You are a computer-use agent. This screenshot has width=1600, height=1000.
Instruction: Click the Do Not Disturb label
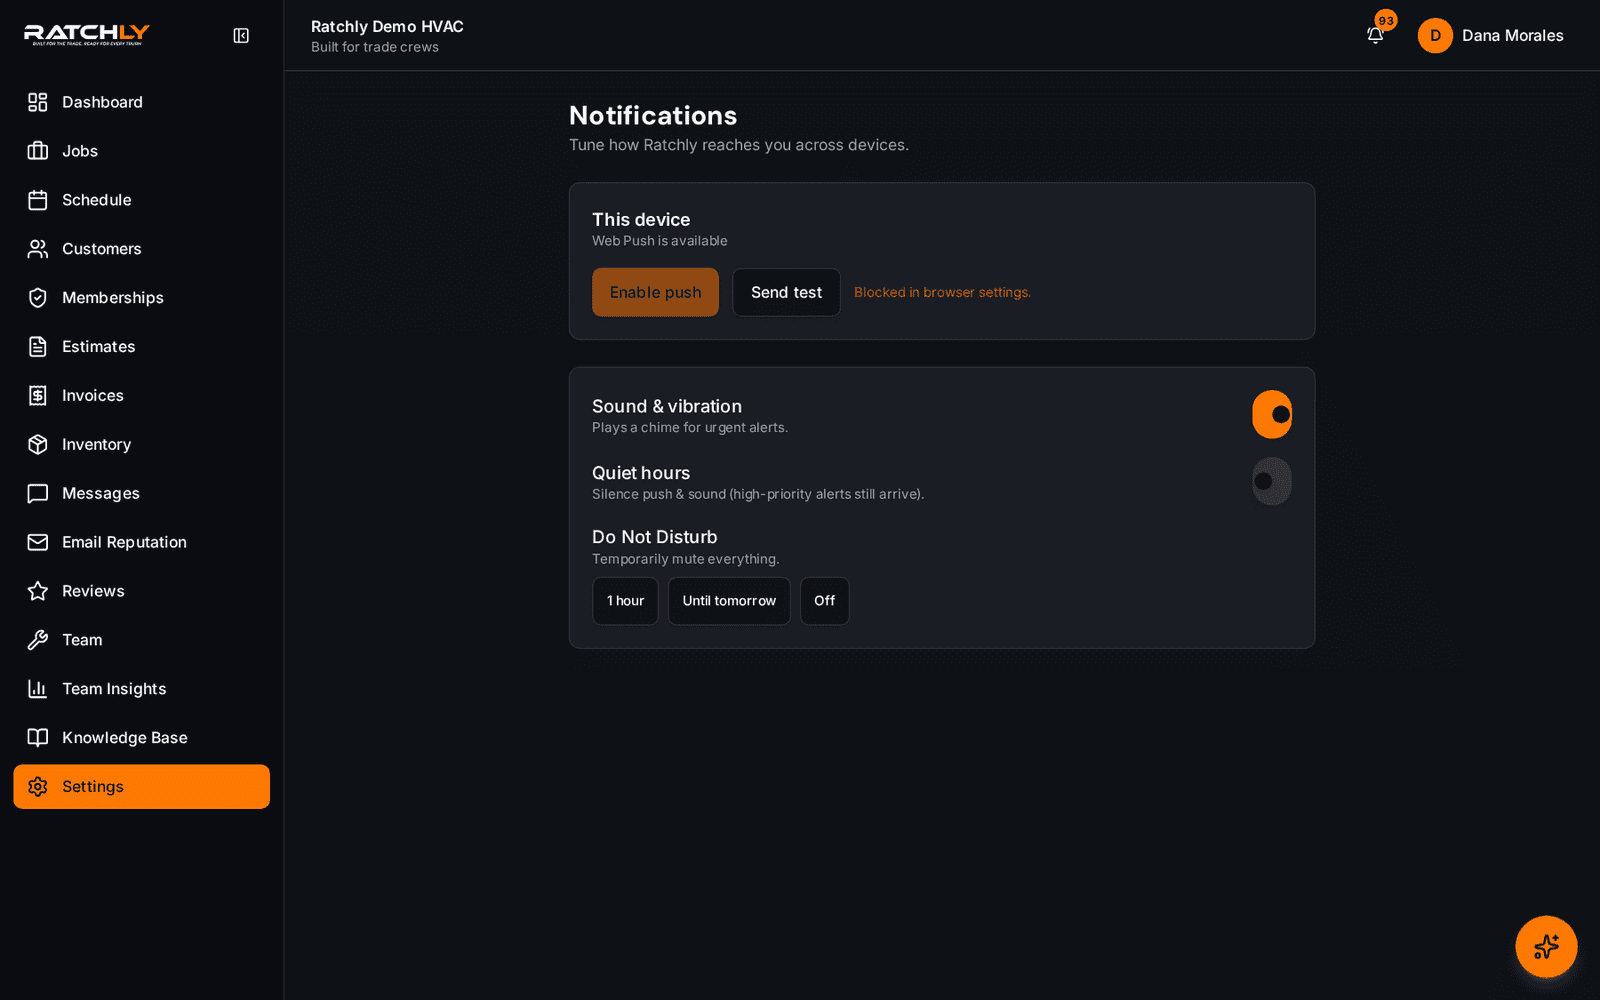[x=655, y=537]
